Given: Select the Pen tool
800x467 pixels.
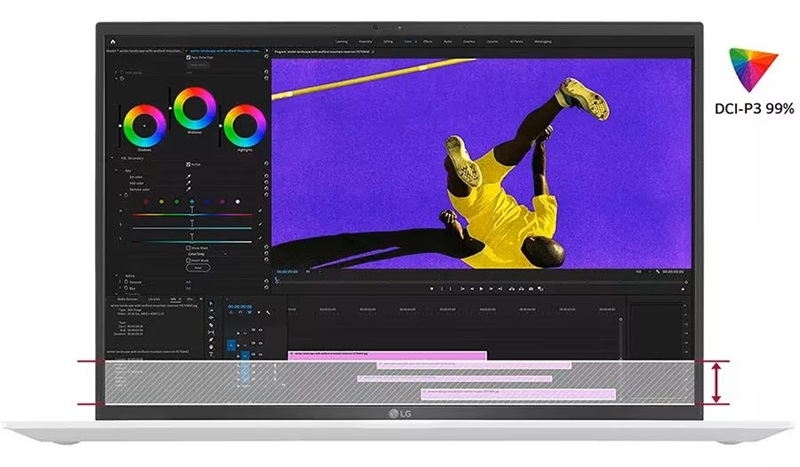Looking at the screenshot, I should click(x=211, y=339).
